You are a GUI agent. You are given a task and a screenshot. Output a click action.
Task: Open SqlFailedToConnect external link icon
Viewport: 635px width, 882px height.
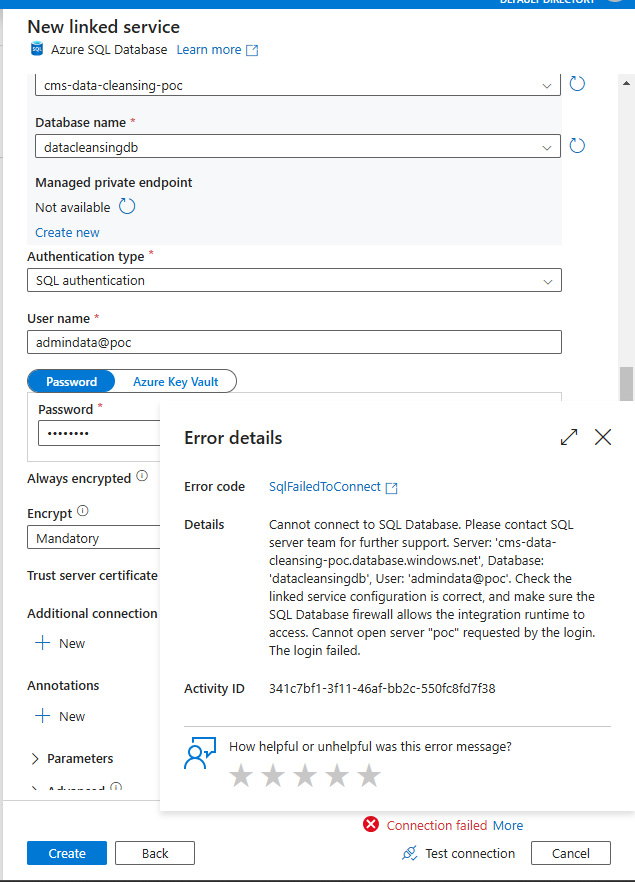[391, 488]
